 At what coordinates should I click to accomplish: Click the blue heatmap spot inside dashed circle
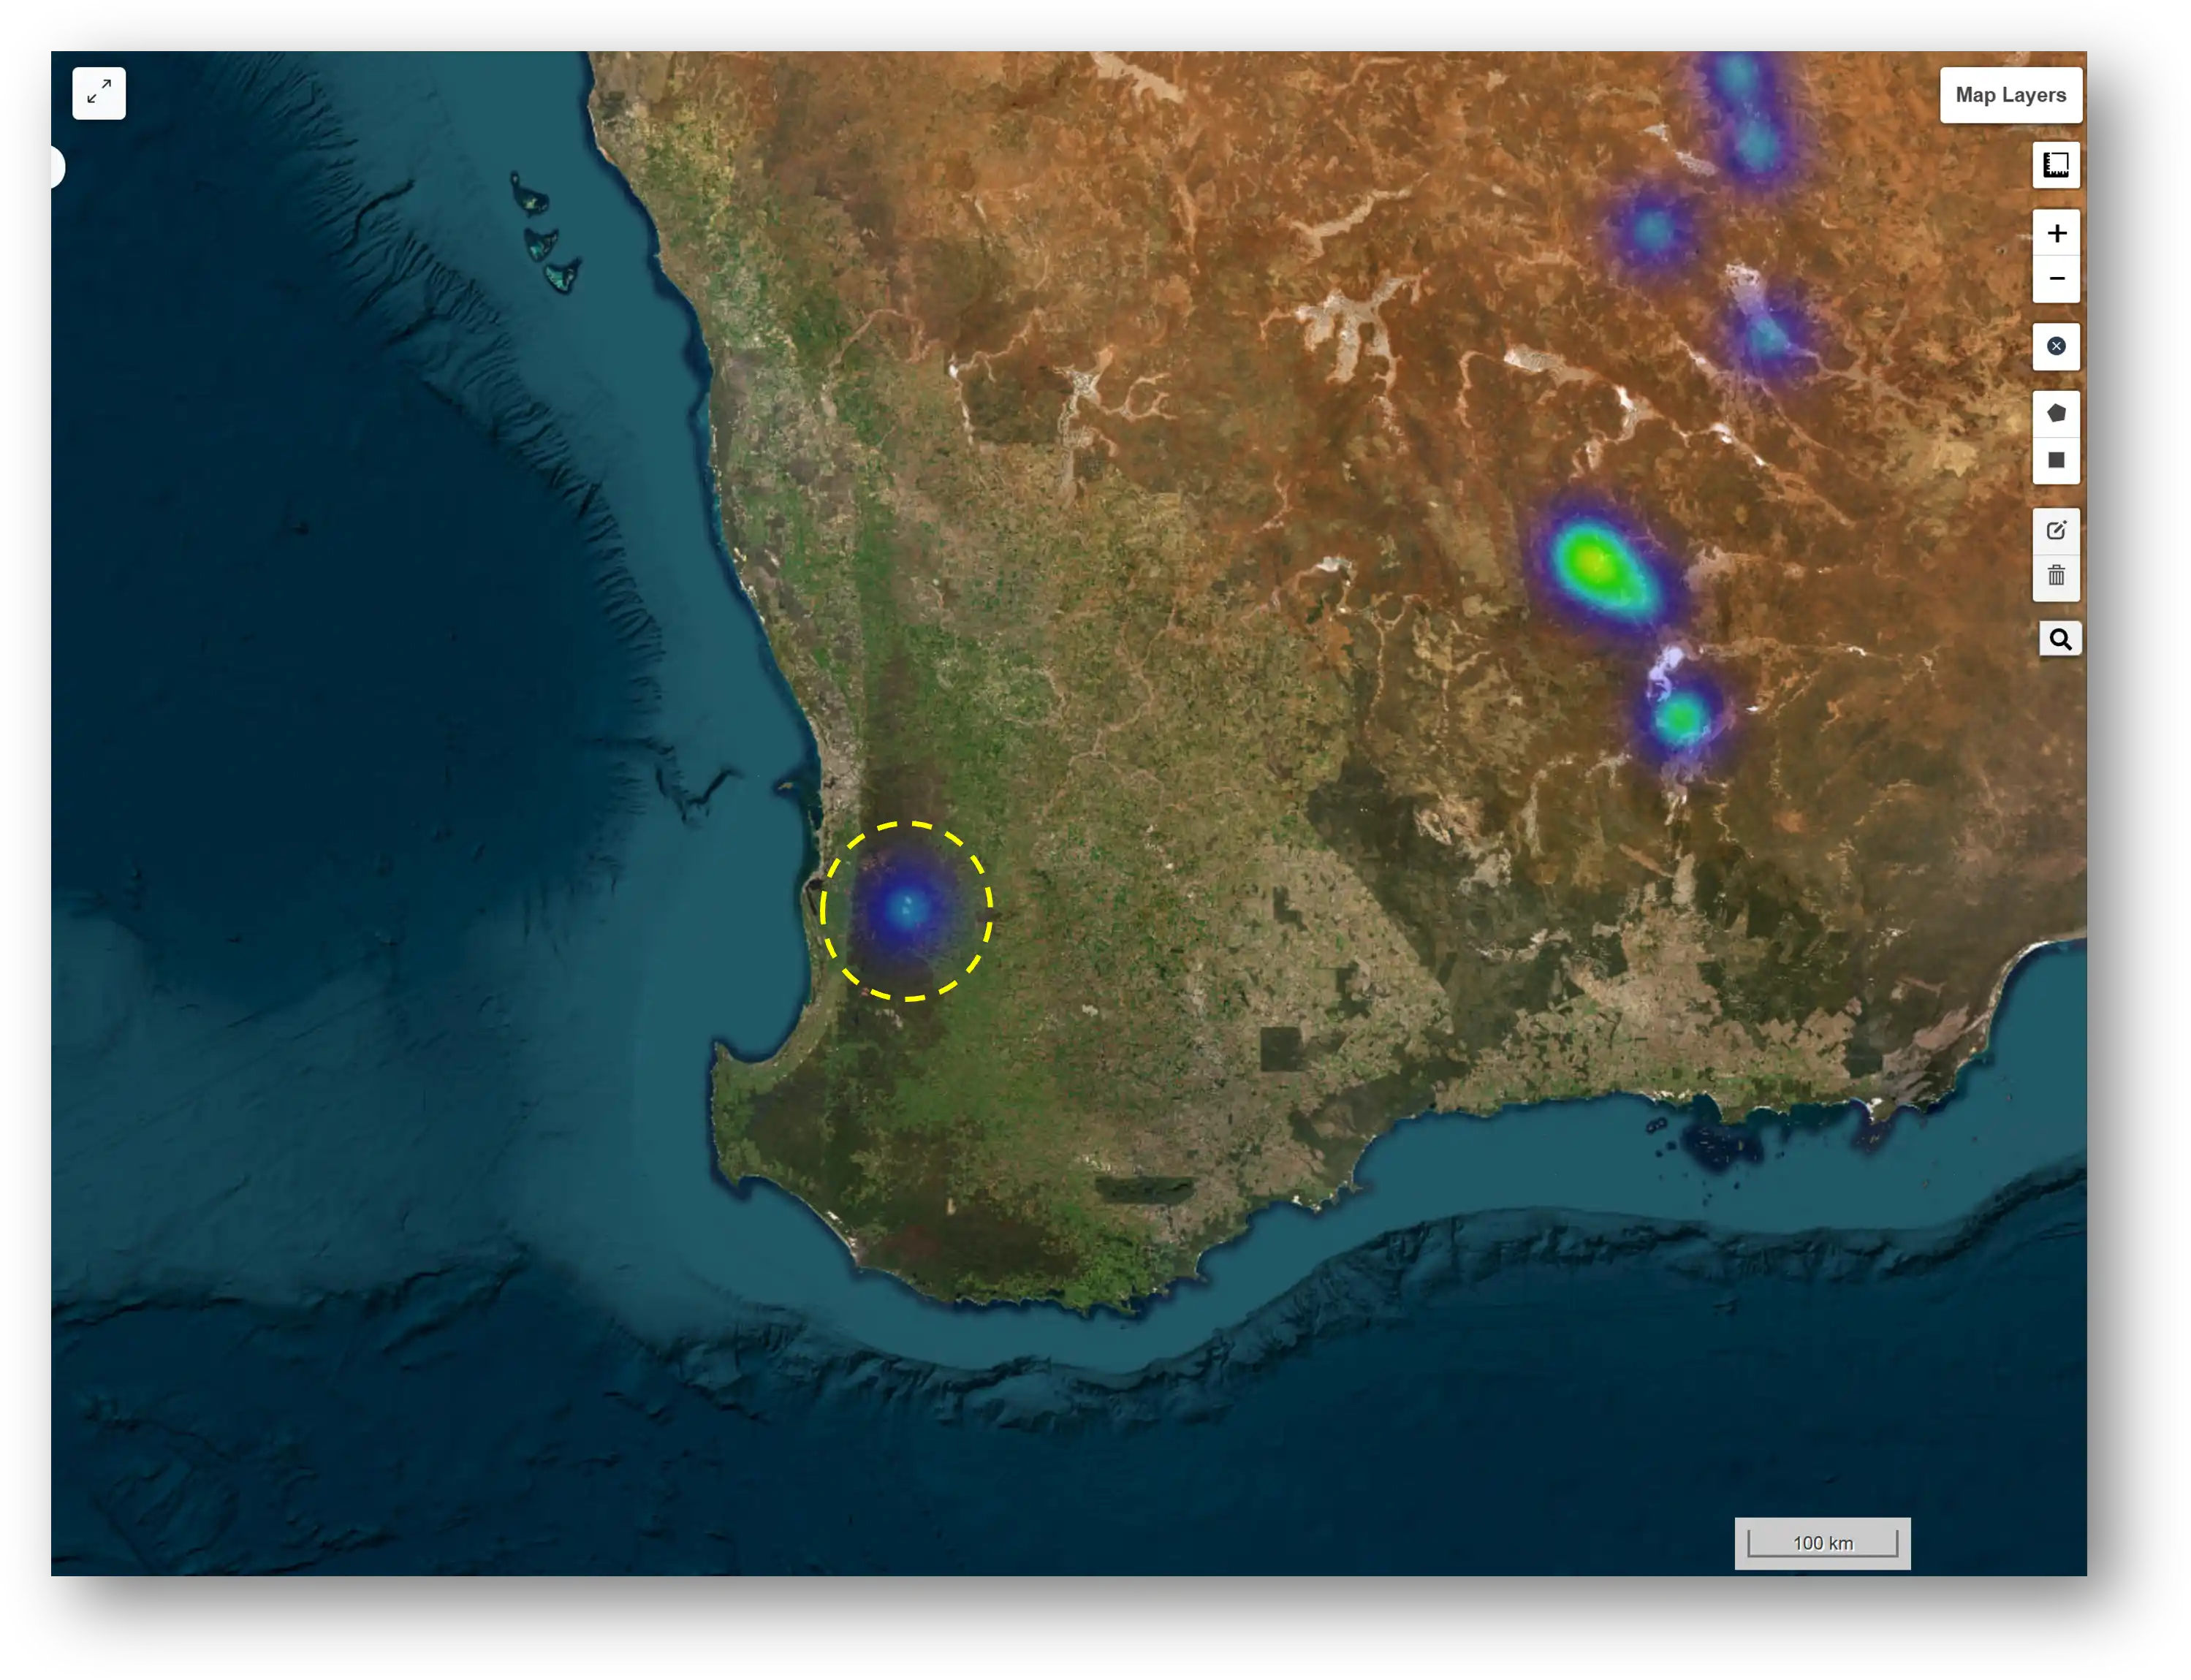(x=907, y=909)
